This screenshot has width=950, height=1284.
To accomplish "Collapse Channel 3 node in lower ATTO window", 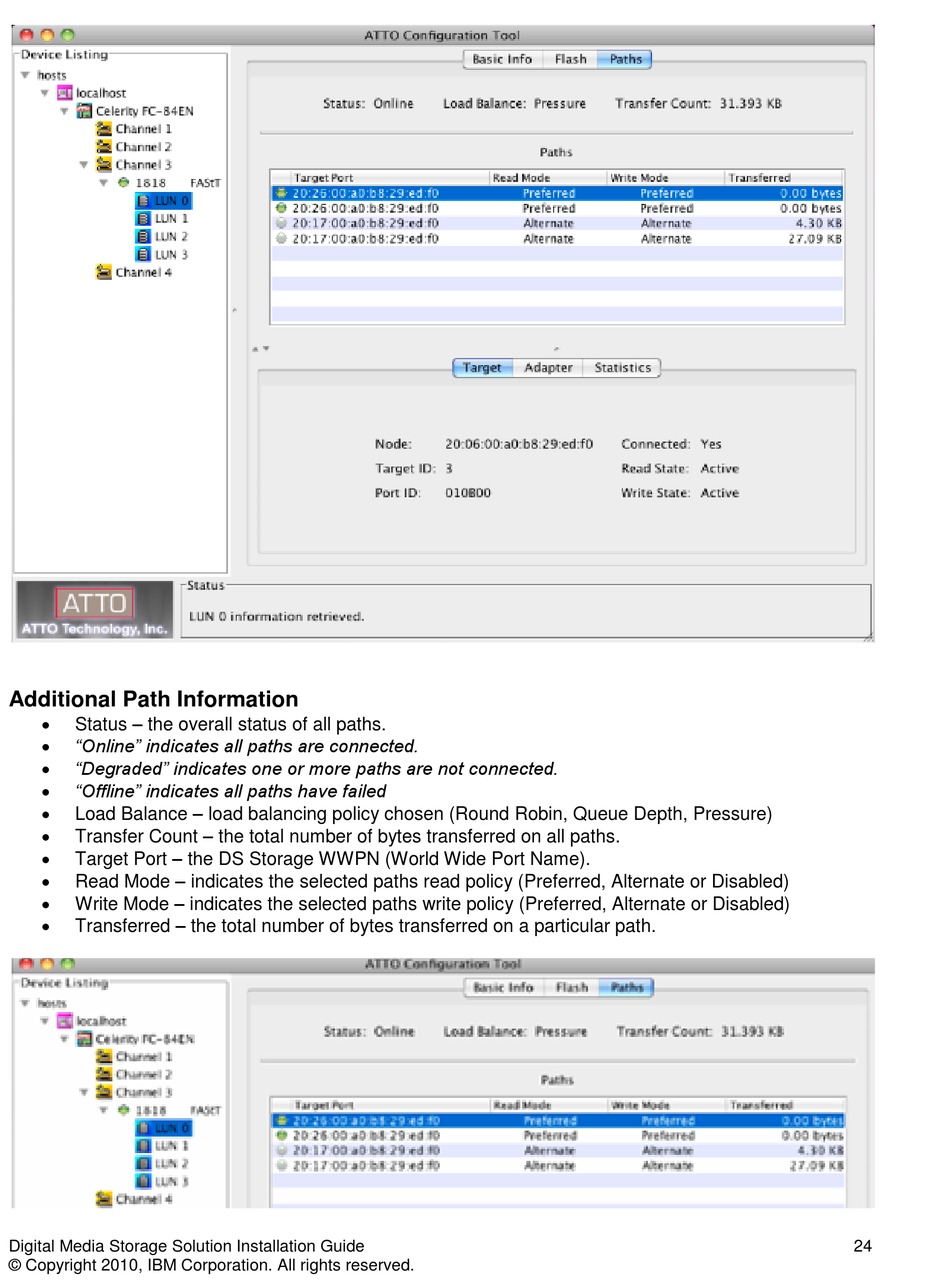I will click(x=84, y=1093).
